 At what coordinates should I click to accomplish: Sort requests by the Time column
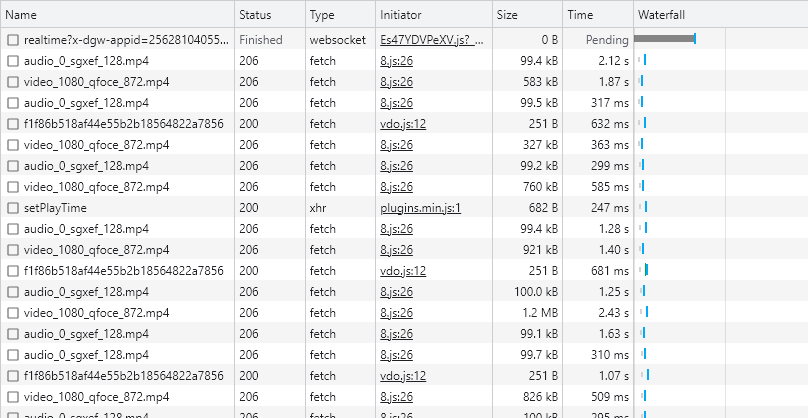click(x=580, y=15)
